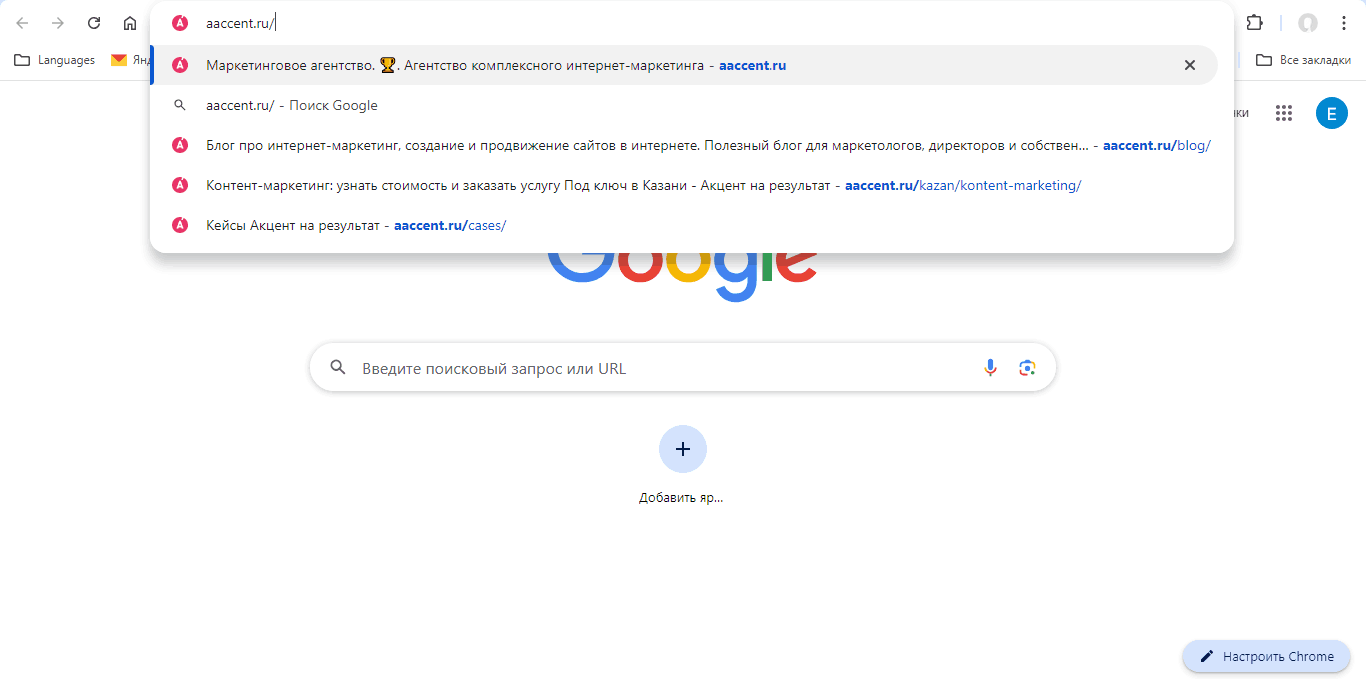Open the Chrome profile avatar
1366x679 pixels.
1307,23
